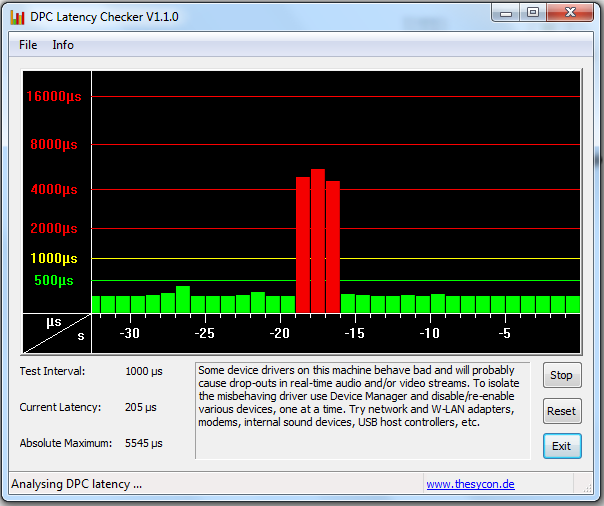Viewport: 604px width, 506px height.
Task: Click the tallest red latency bar
Action: point(318,240)
